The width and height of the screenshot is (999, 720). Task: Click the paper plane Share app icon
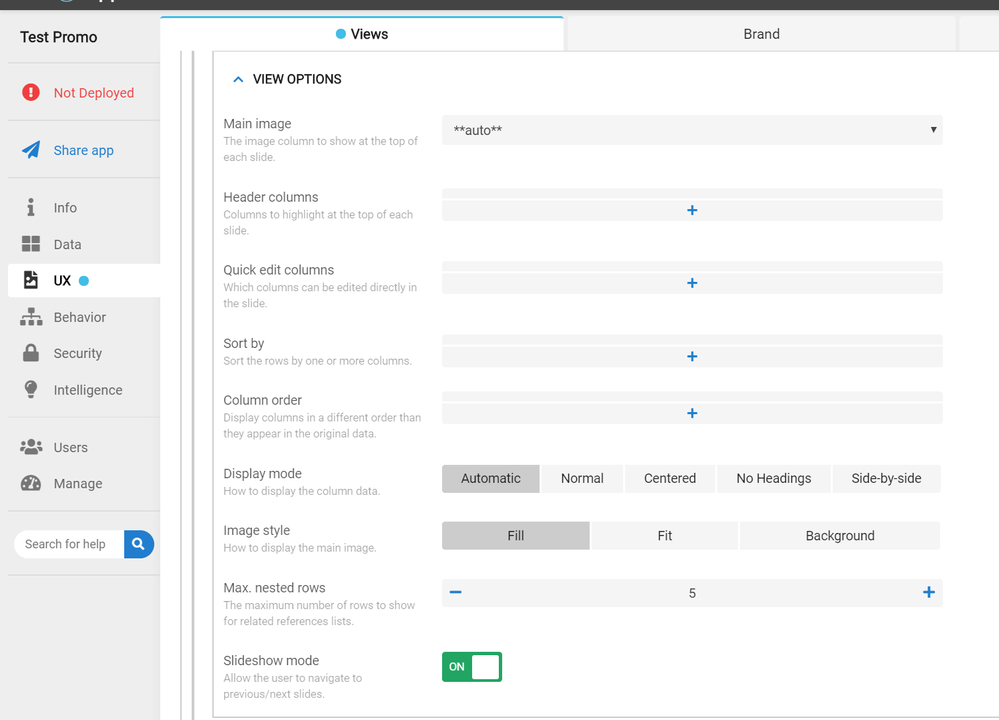tap(31, 150)
